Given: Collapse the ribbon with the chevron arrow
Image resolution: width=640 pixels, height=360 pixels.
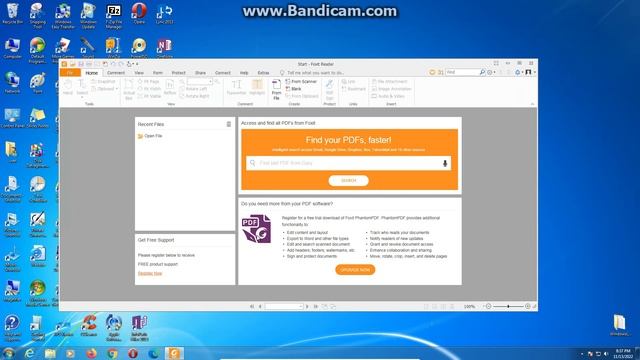Looking at the screenshot, I should pos(532,104).
